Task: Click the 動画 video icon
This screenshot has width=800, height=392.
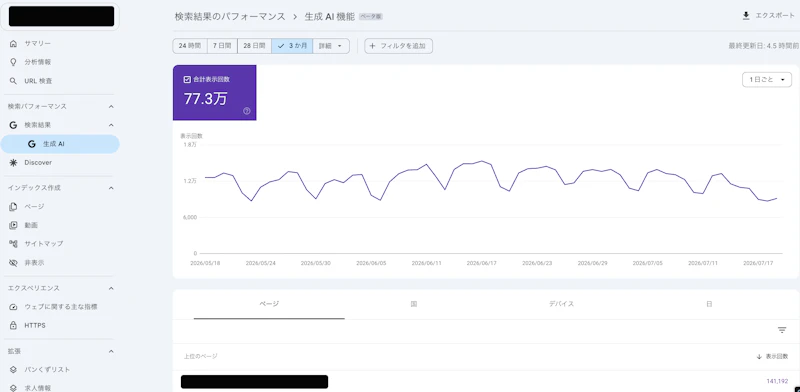Action: (x=13, y=225)
